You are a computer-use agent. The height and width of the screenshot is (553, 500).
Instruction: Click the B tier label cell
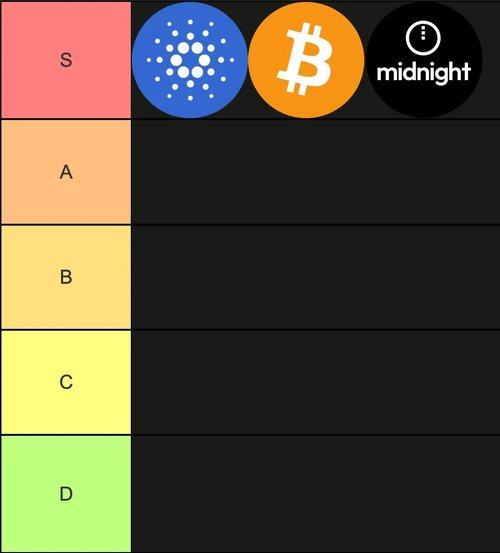(x=66, y=277)
